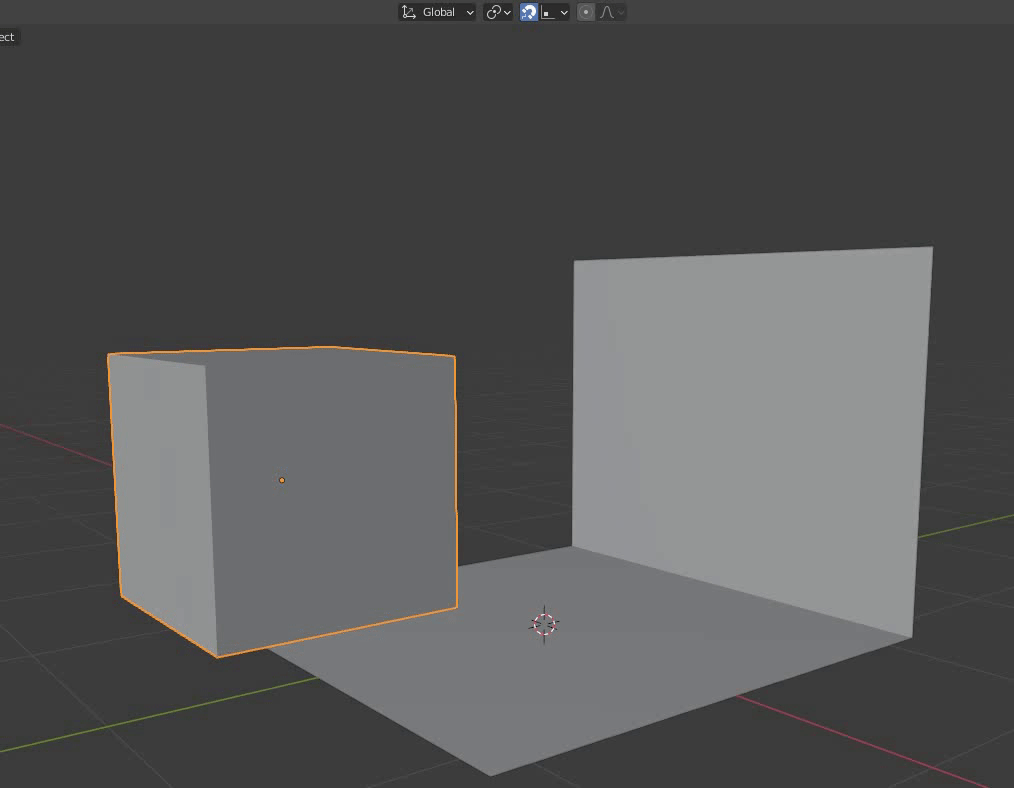Enable the proportional editing toggle

[586, 12]
